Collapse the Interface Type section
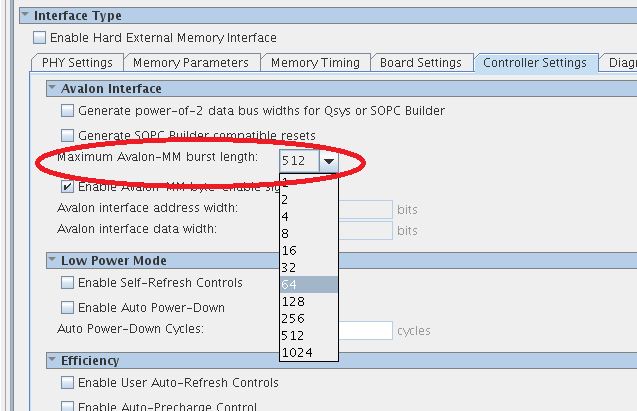This screenshot has width=637, height=411. 24,16
